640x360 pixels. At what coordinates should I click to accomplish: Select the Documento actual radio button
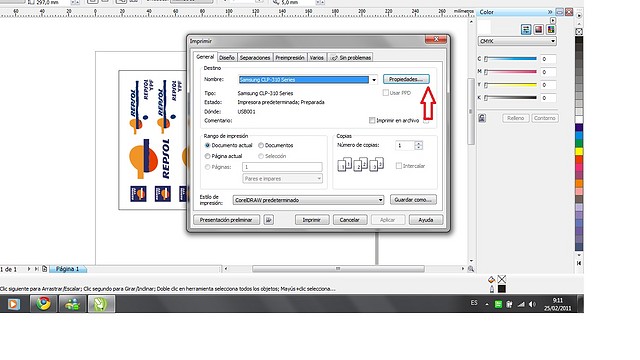(207, 145)
